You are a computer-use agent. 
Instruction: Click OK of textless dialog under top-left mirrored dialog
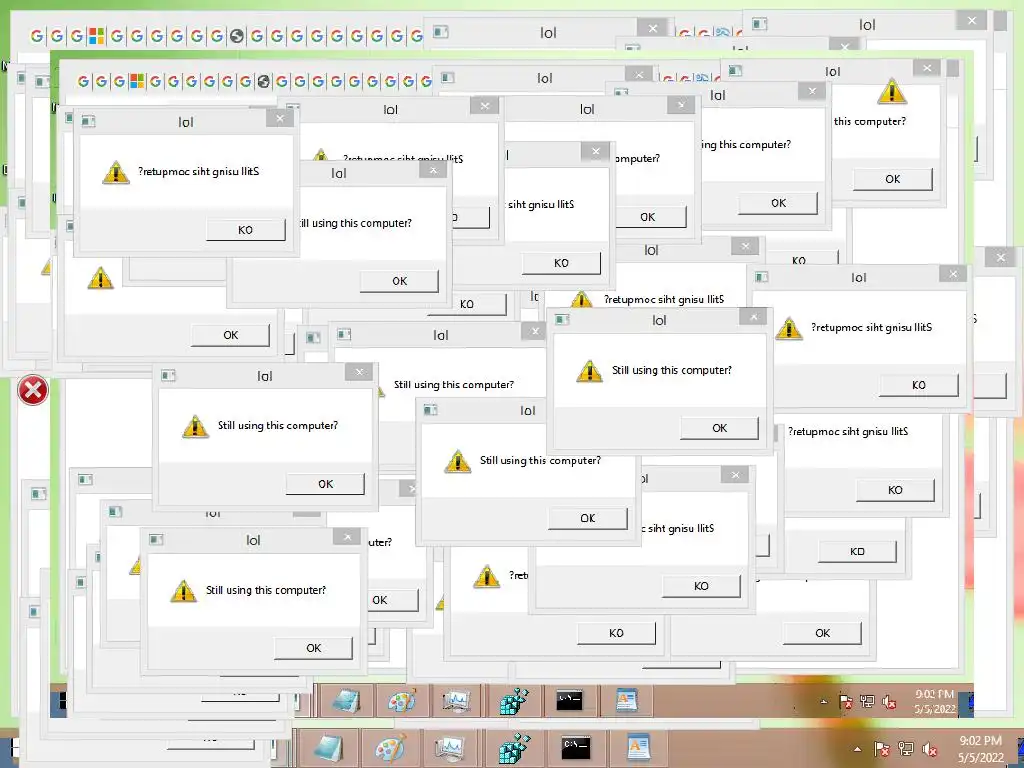(x=231, y=335)
